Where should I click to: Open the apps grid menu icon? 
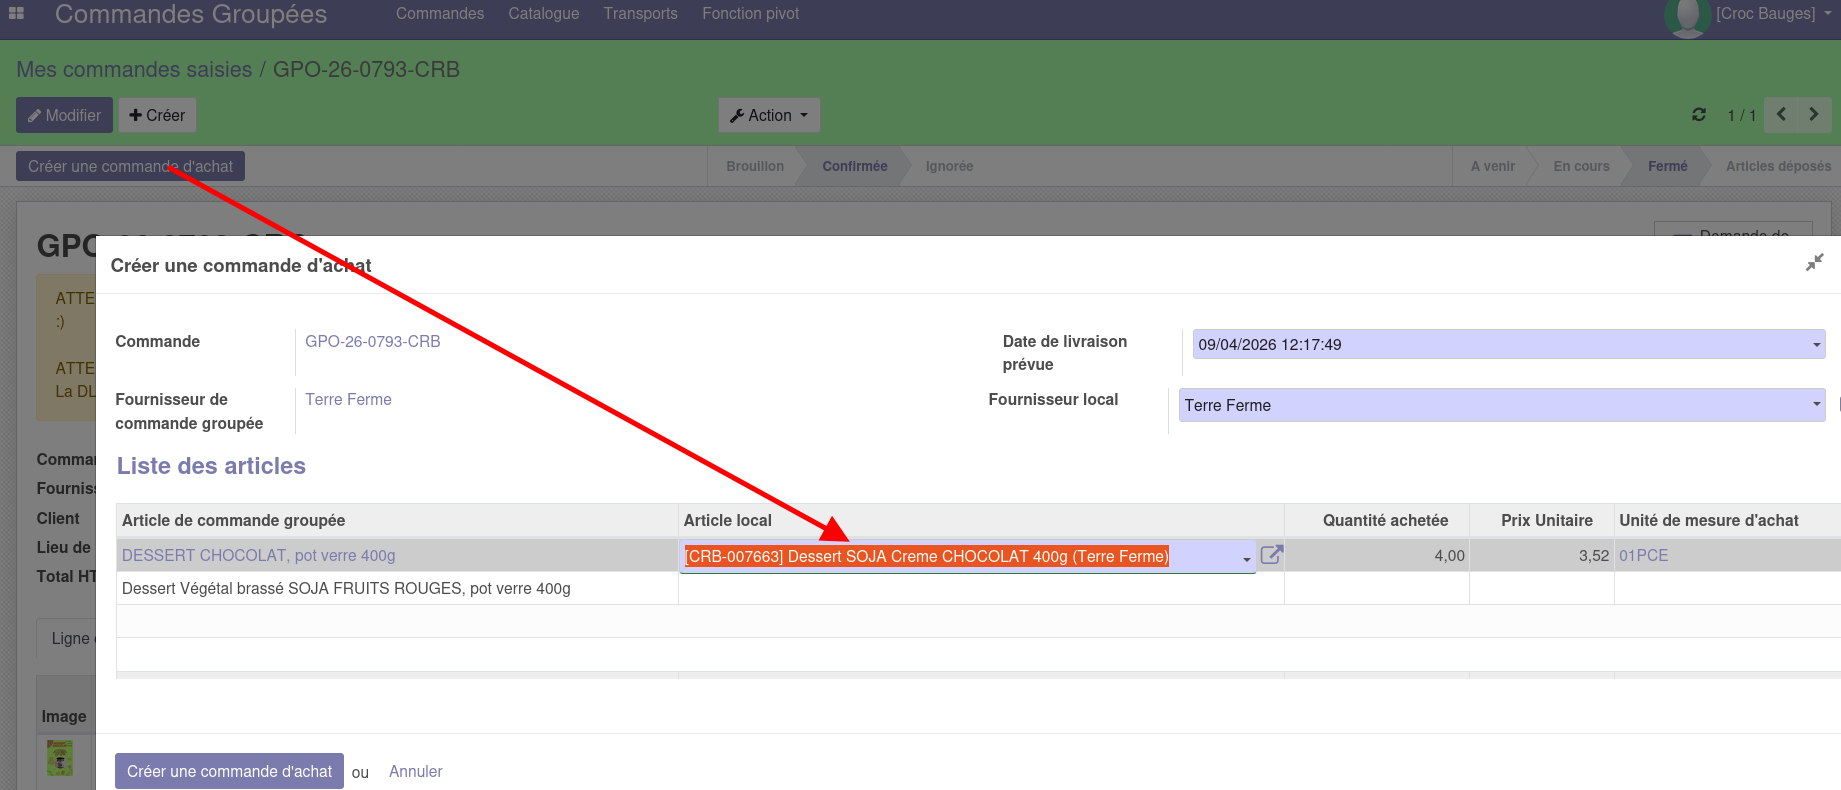point(16,14)
